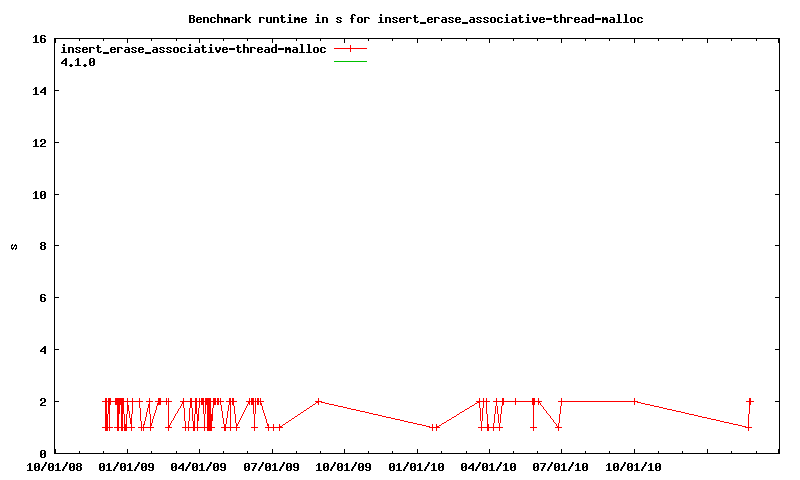Click the x-axis date label 10/01/08

(x=54, y=466)
